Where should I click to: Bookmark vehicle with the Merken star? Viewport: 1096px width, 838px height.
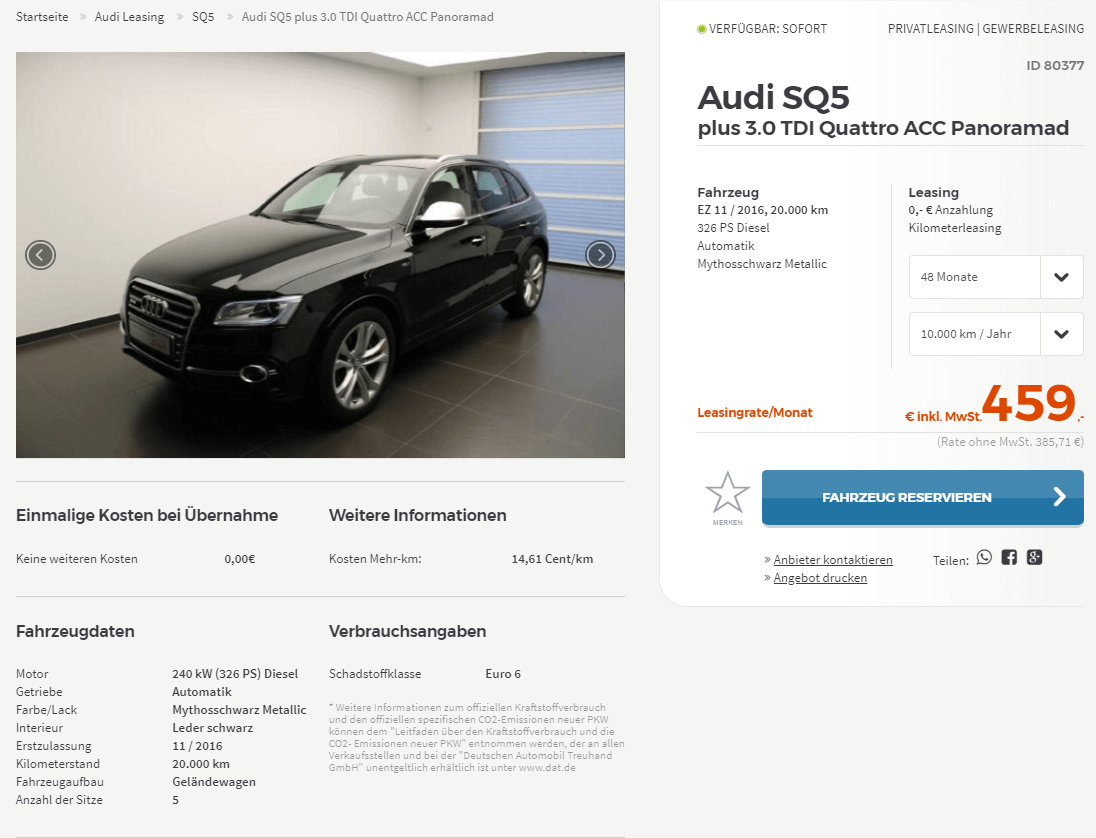pyautogui.click(x=728, y=498)
